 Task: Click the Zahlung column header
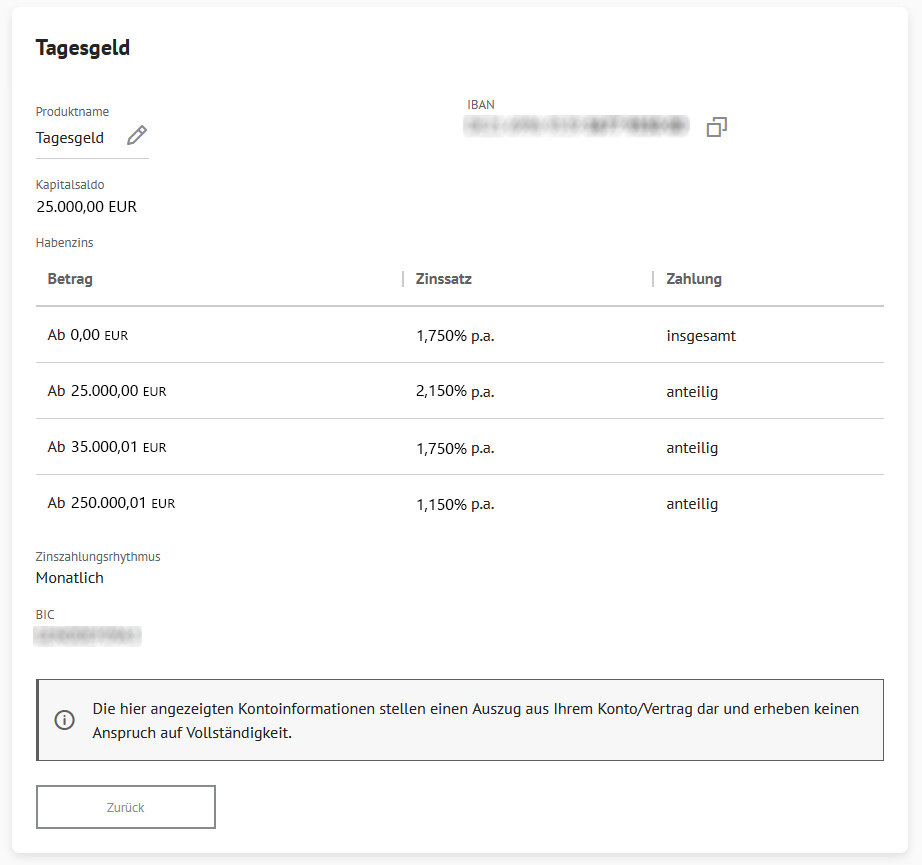[694, 279]
